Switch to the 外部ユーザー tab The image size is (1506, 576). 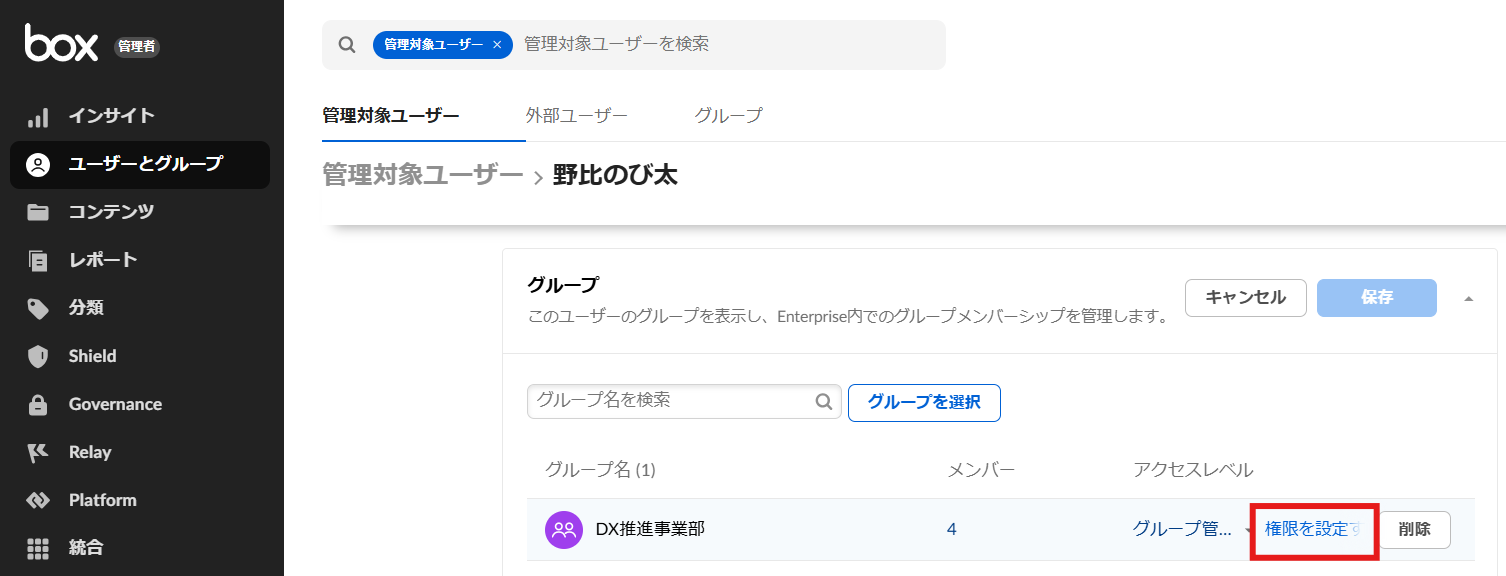(x=577, y=115)
